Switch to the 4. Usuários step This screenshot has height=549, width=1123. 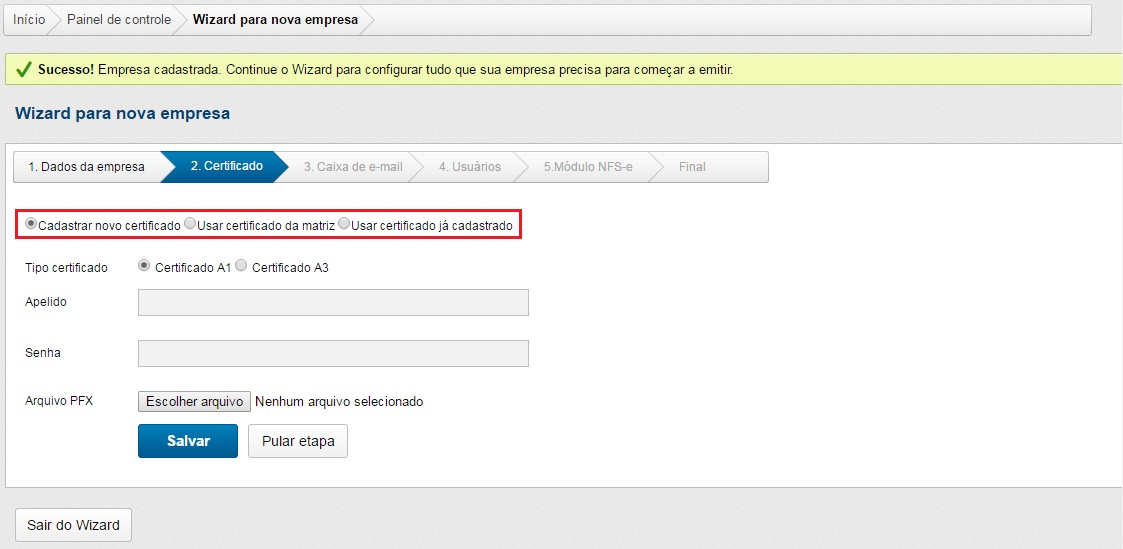(469, 167)
